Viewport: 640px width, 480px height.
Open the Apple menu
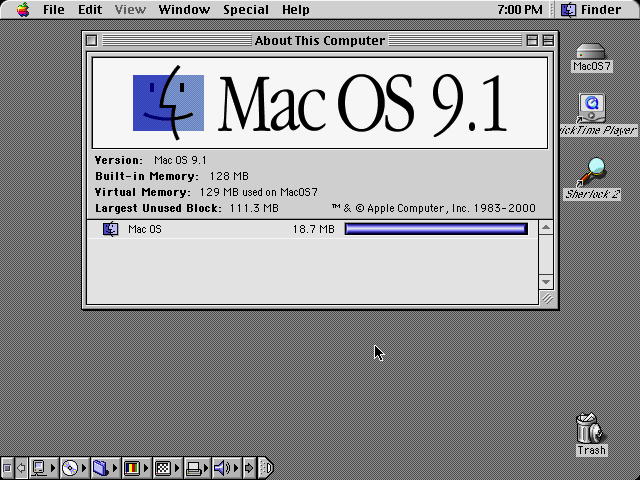[x=23, y=9]
